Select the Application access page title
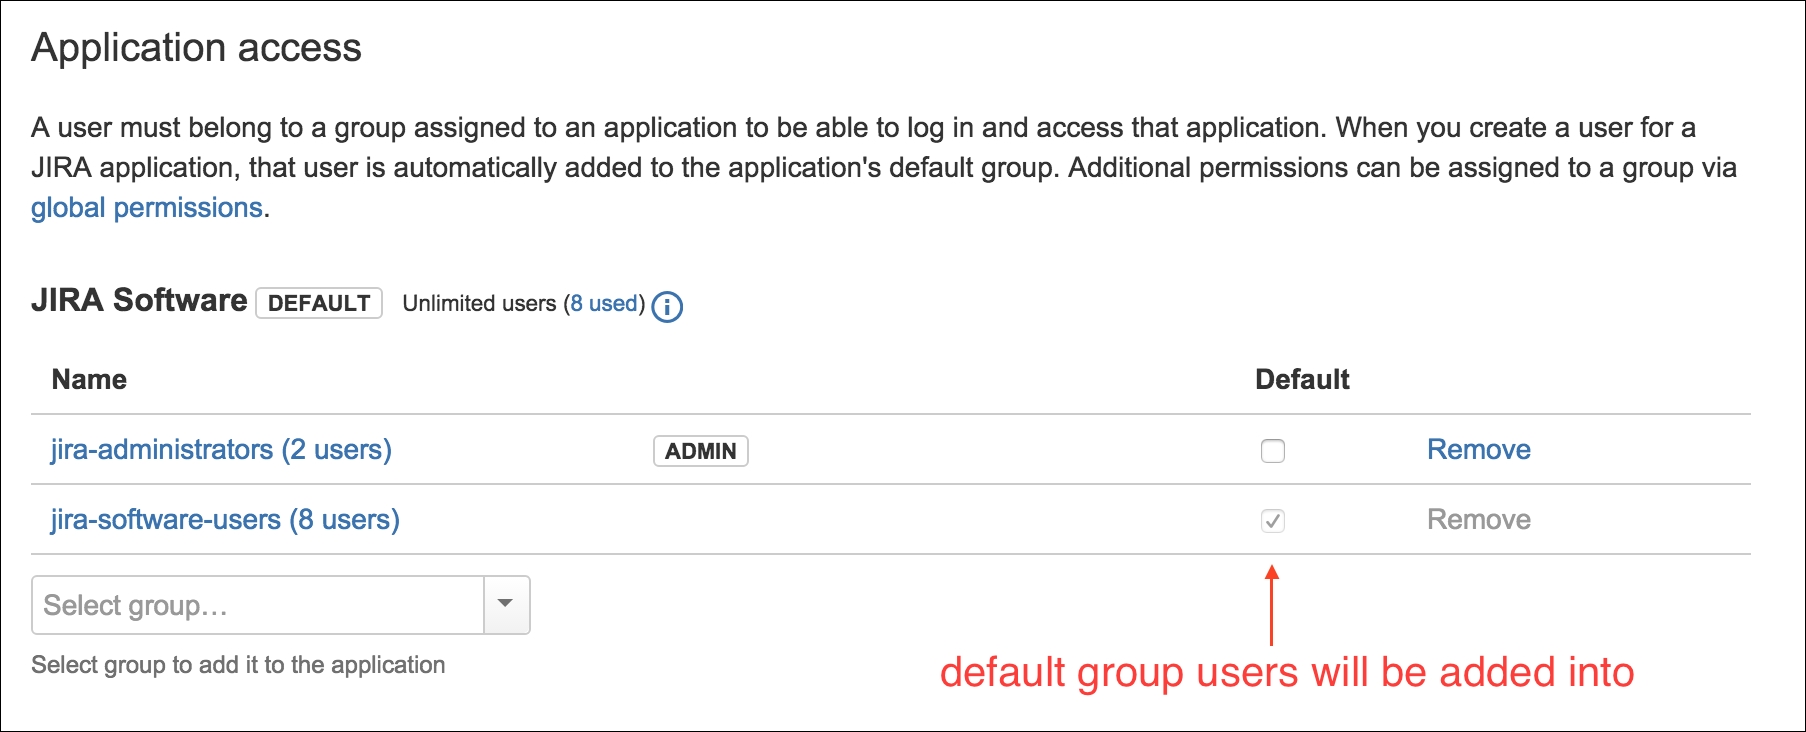 point(196,48)
